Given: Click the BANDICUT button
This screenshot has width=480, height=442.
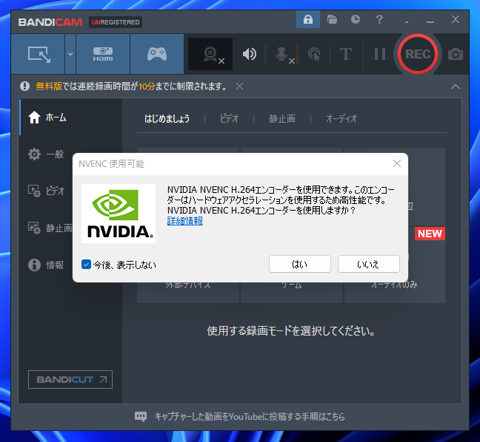Looking at the screenshot, I should tap(70, 379).
